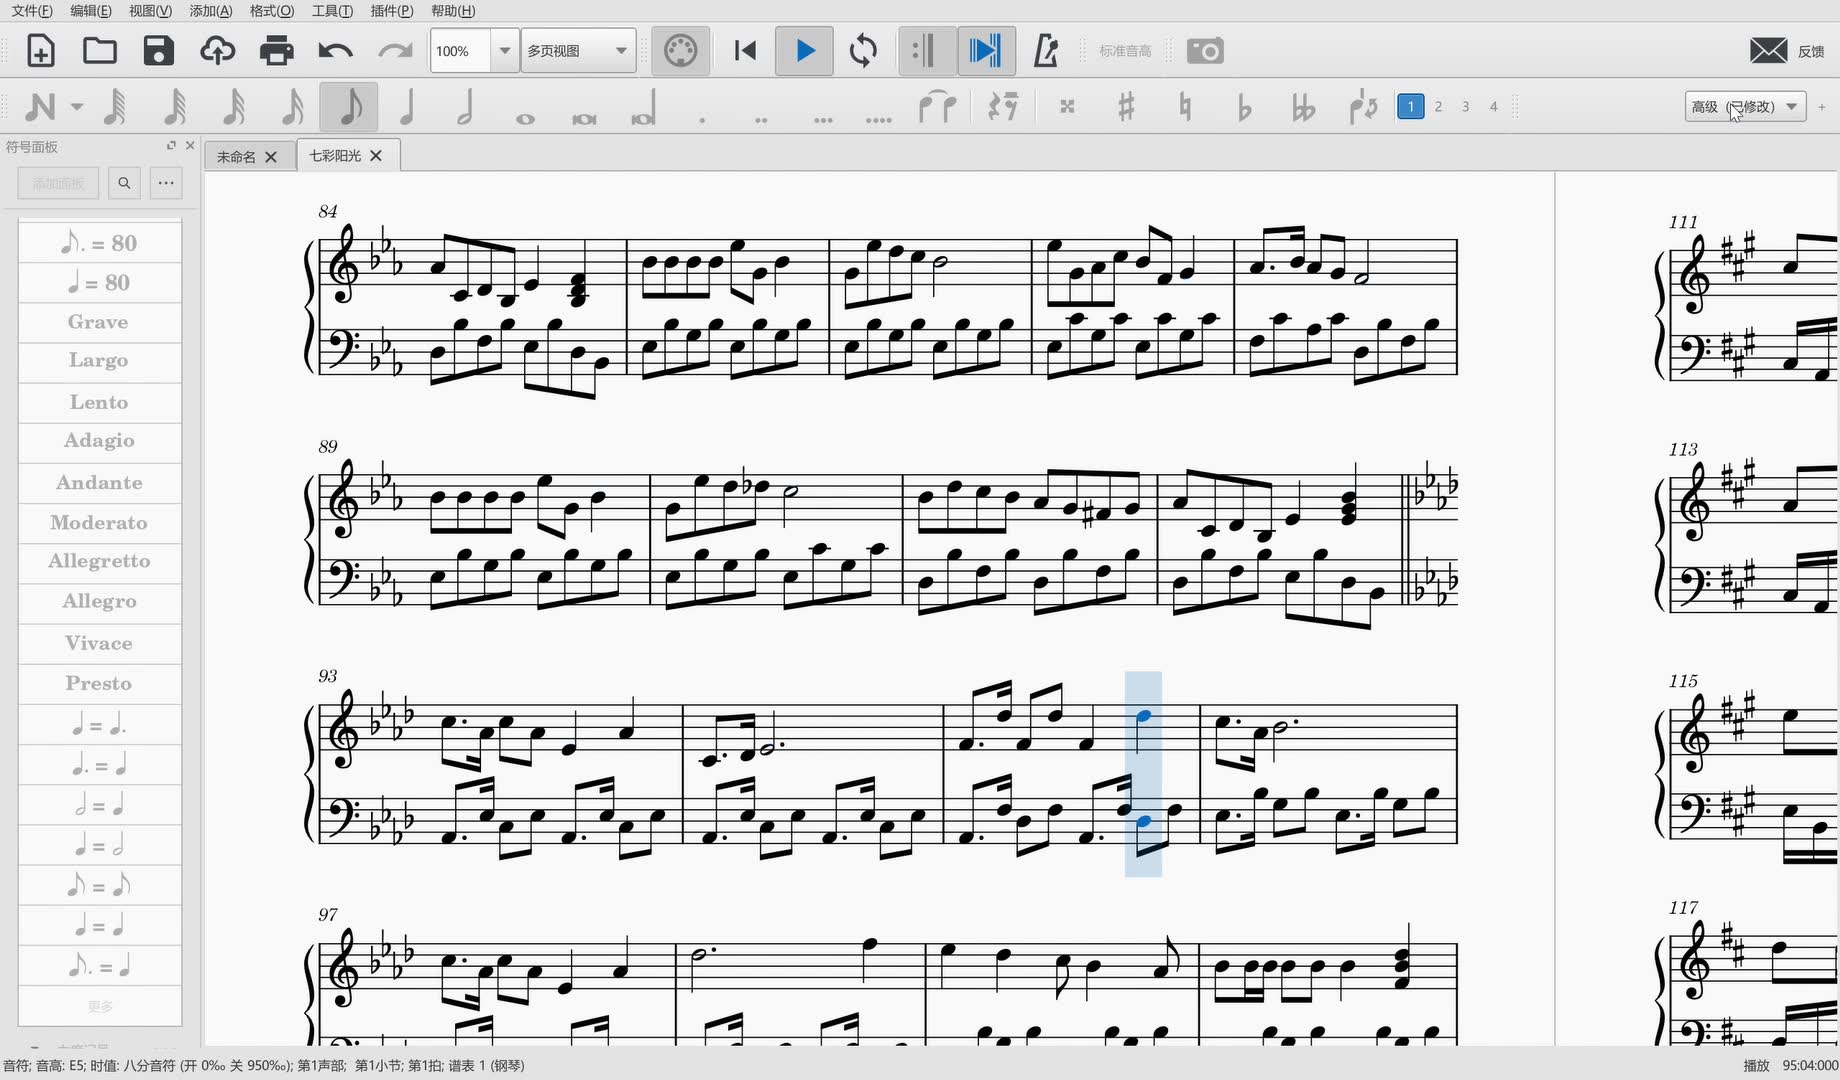
Task: Add a tie to selected note
Action: tap(937, 107)
